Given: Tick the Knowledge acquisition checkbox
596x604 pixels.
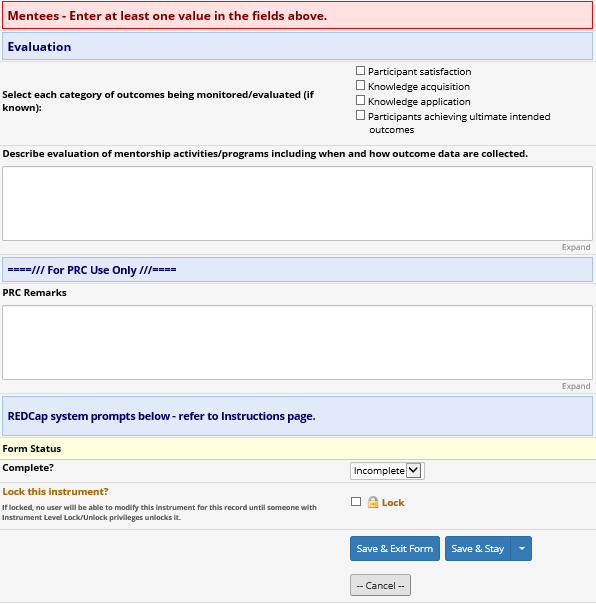Looking at the screenshot, I should click(x=360, y=86).
